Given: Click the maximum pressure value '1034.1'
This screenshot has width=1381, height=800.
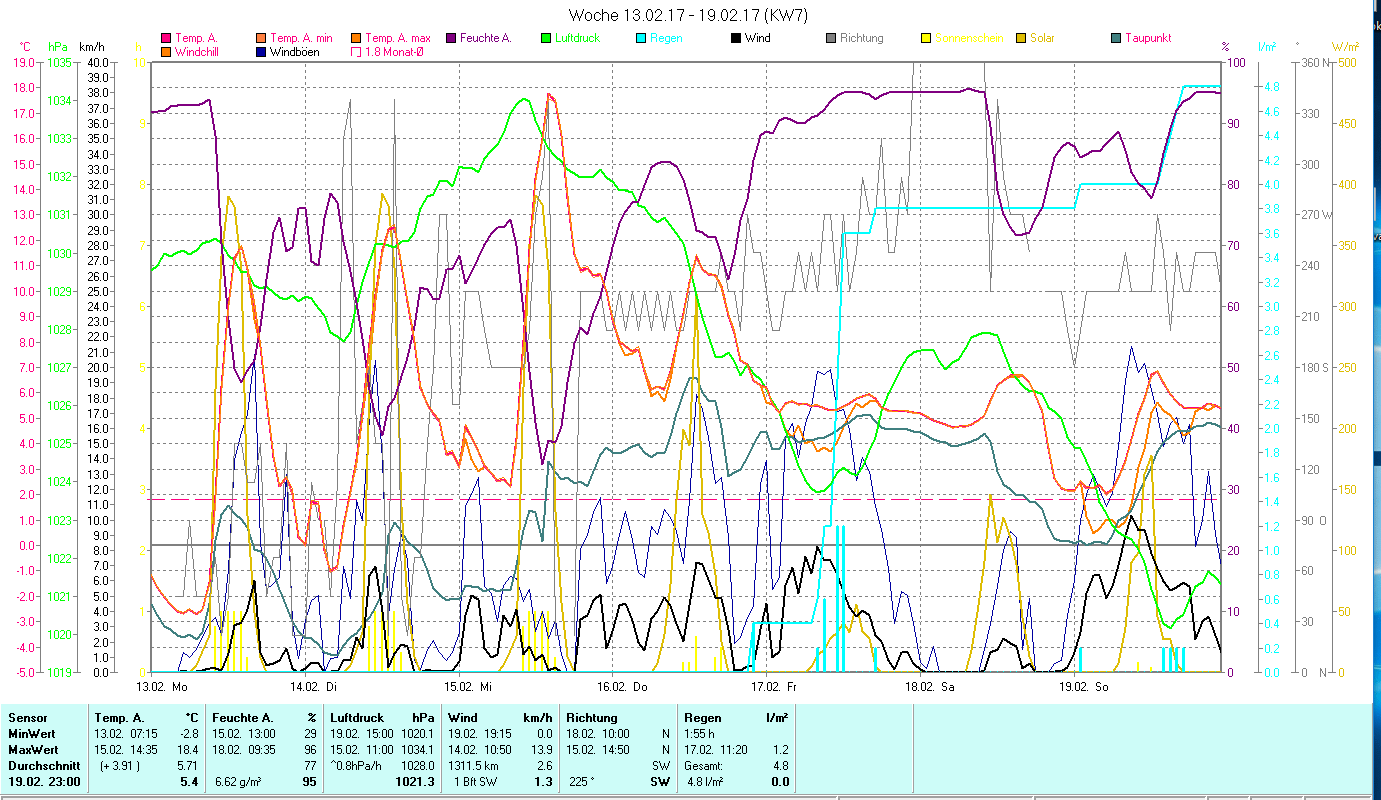Looking at the screenshot, I should [x=417, y=750].
